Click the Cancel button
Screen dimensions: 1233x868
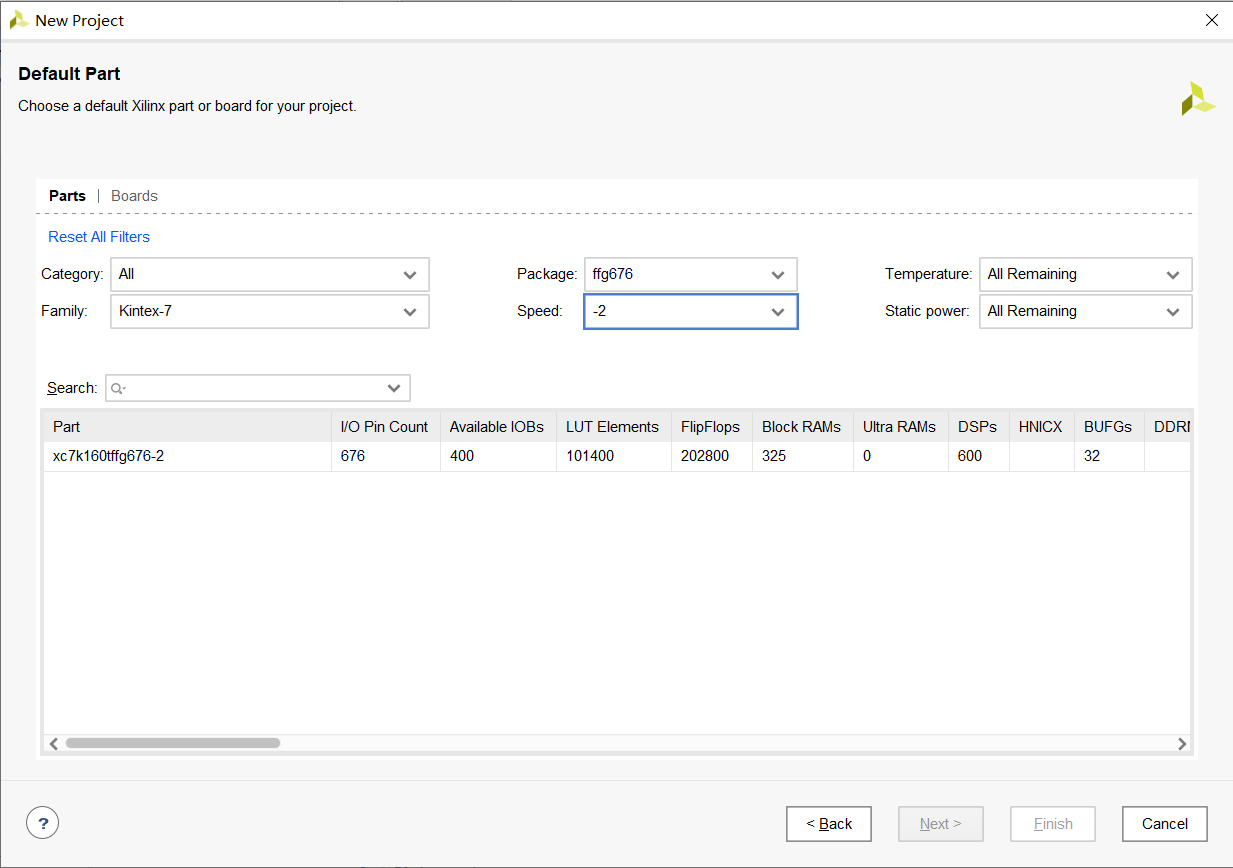pyautogui.click(x=1164, y=824)
